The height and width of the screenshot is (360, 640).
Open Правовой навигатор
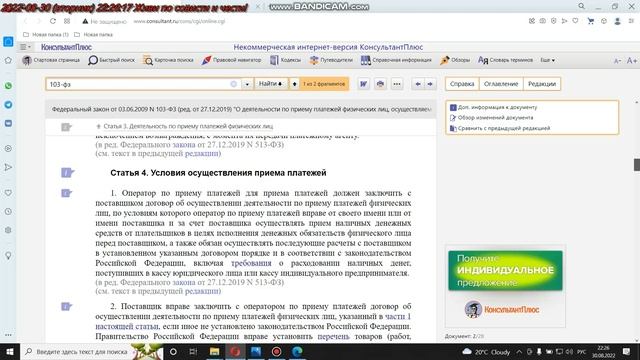(x=231, y=60)
